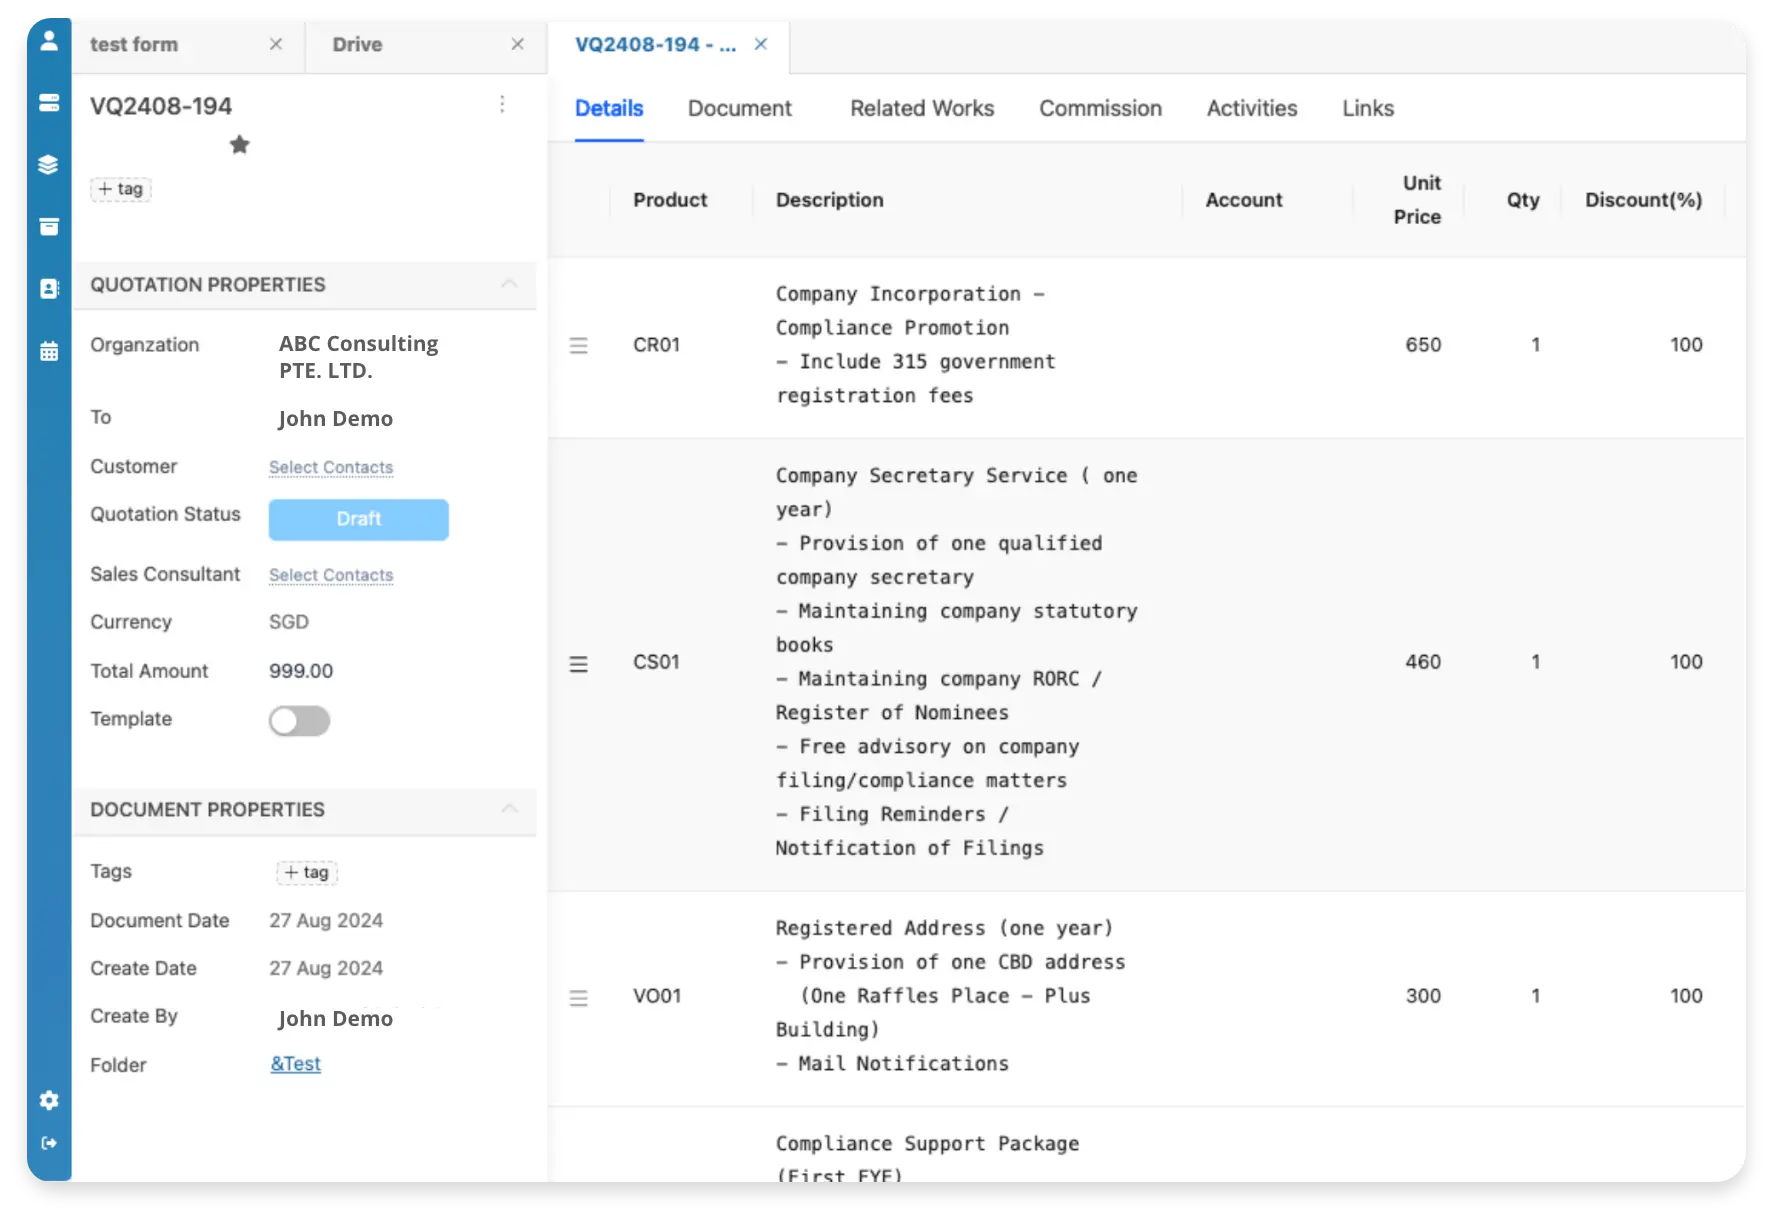
Task: Open the layers/stack icon in sidebar
Action: [49, 165]
